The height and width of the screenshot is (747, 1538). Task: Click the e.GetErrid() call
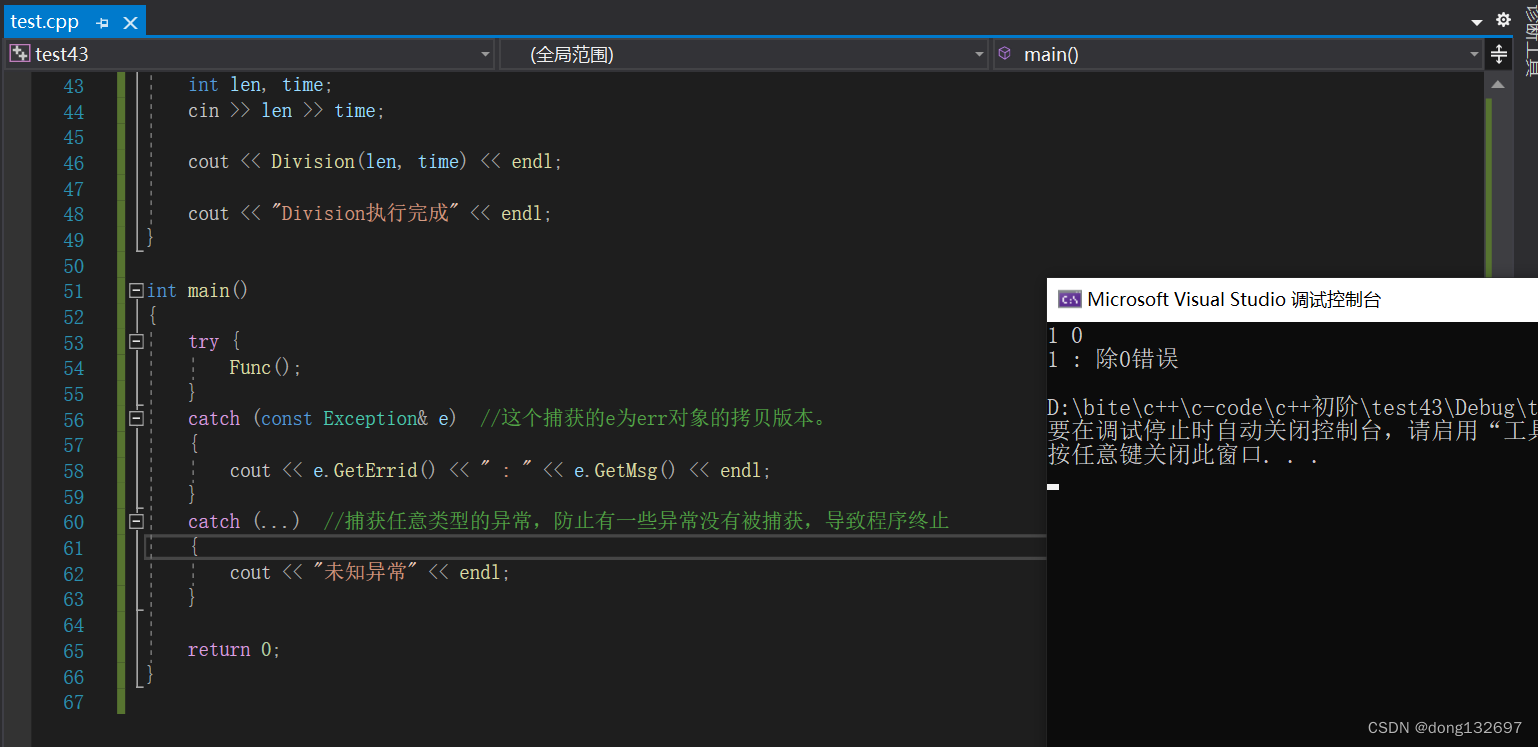pos(375,471)
